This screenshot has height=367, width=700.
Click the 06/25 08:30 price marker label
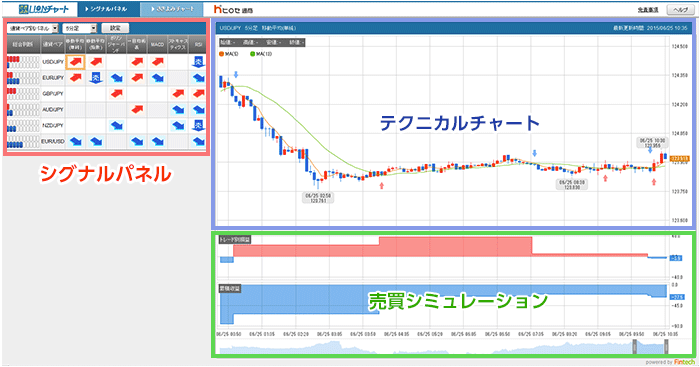tap(572, 184)
